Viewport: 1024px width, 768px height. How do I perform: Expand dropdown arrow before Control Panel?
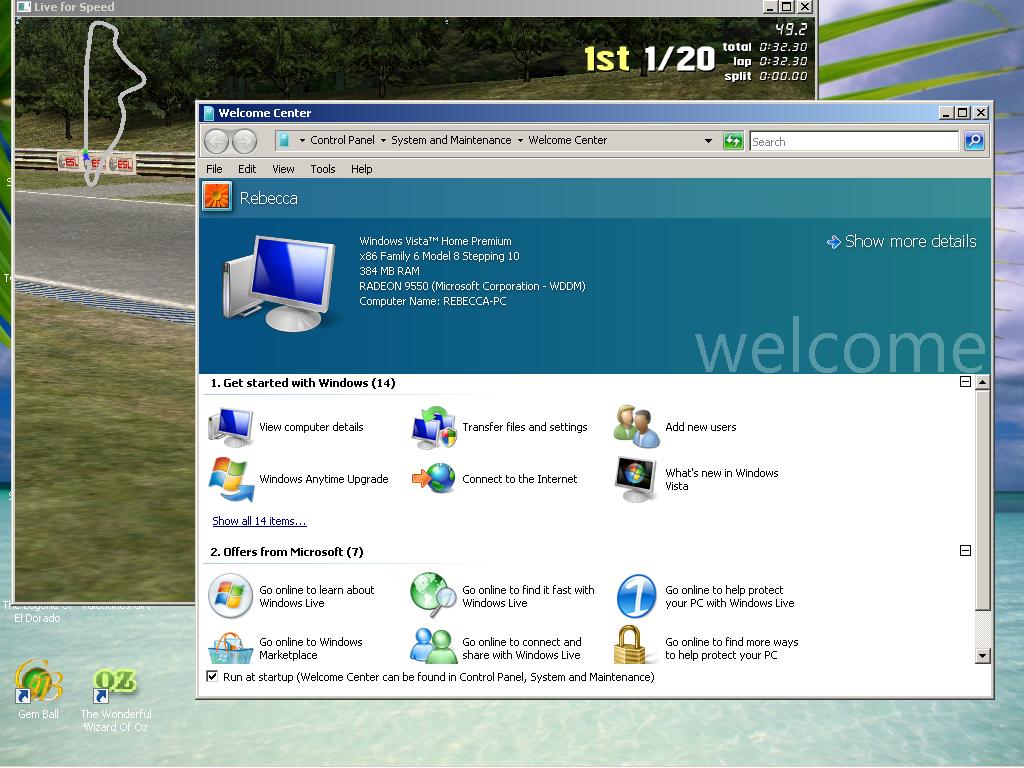302,140
